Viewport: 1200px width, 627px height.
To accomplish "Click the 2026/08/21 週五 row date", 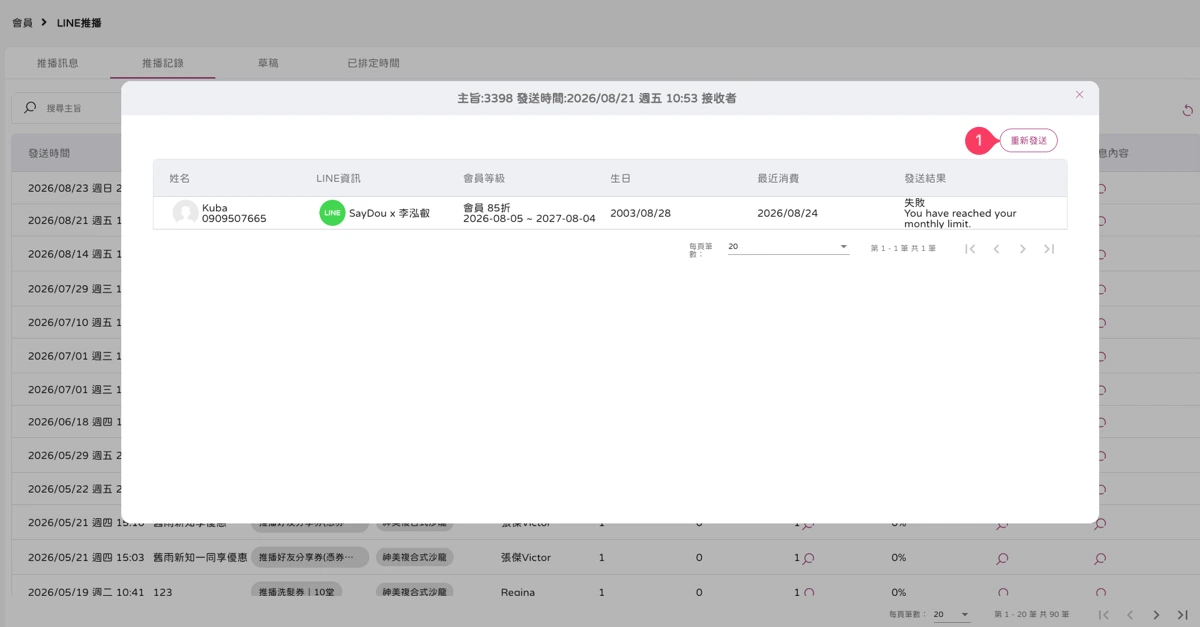I will click(x=75, y=222).
